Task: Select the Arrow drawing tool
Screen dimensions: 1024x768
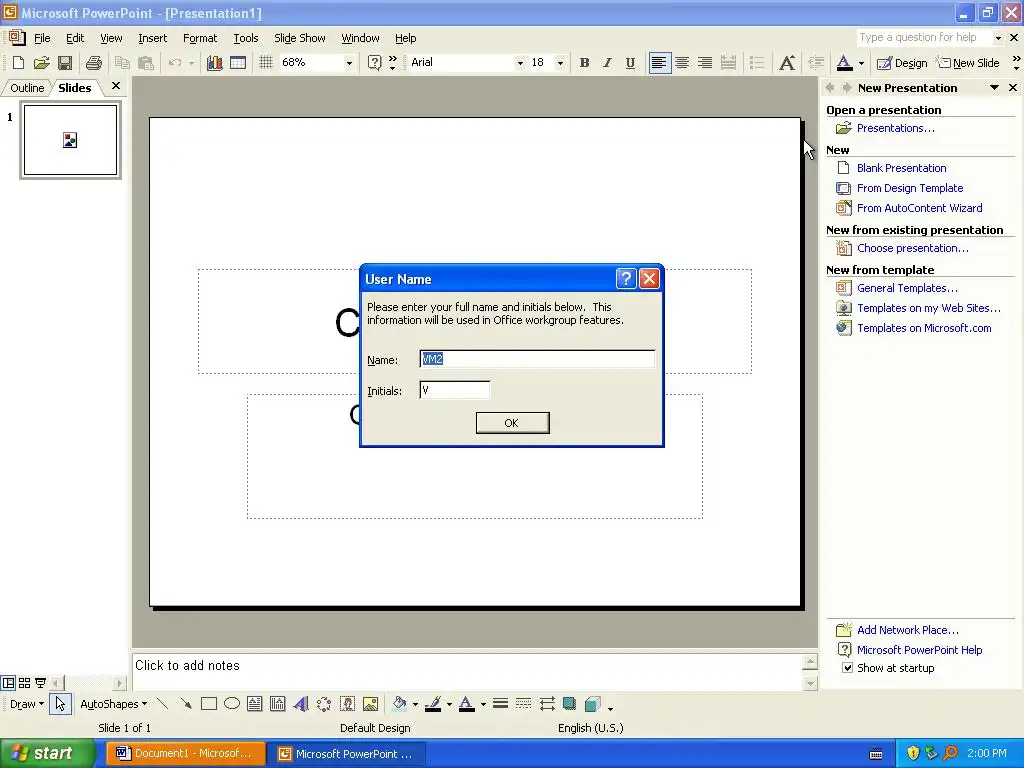Action: (186, 704)
